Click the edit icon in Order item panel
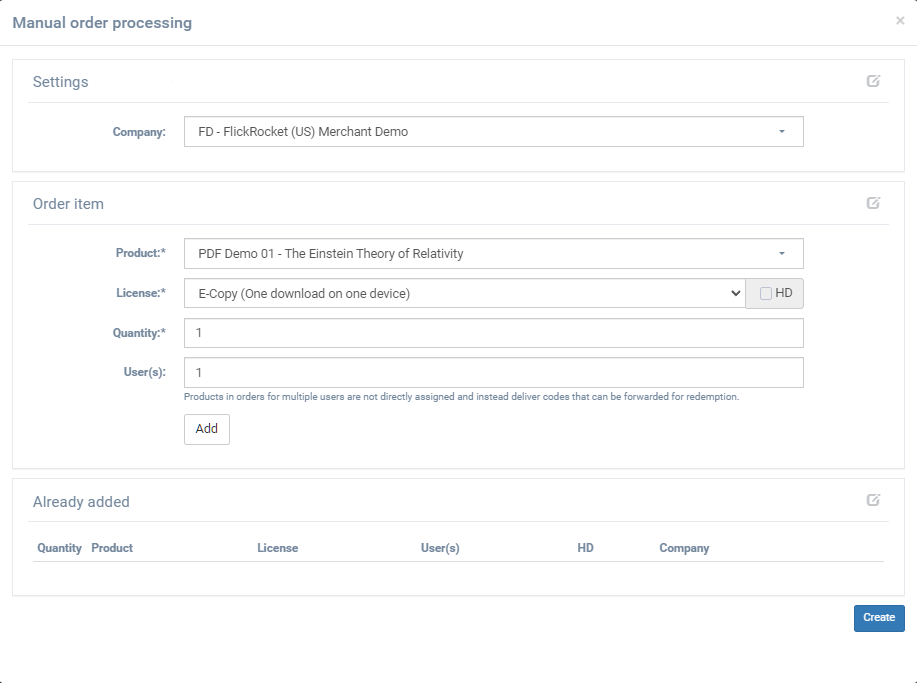This screenshot has width=917, height=683. (873, 203)
